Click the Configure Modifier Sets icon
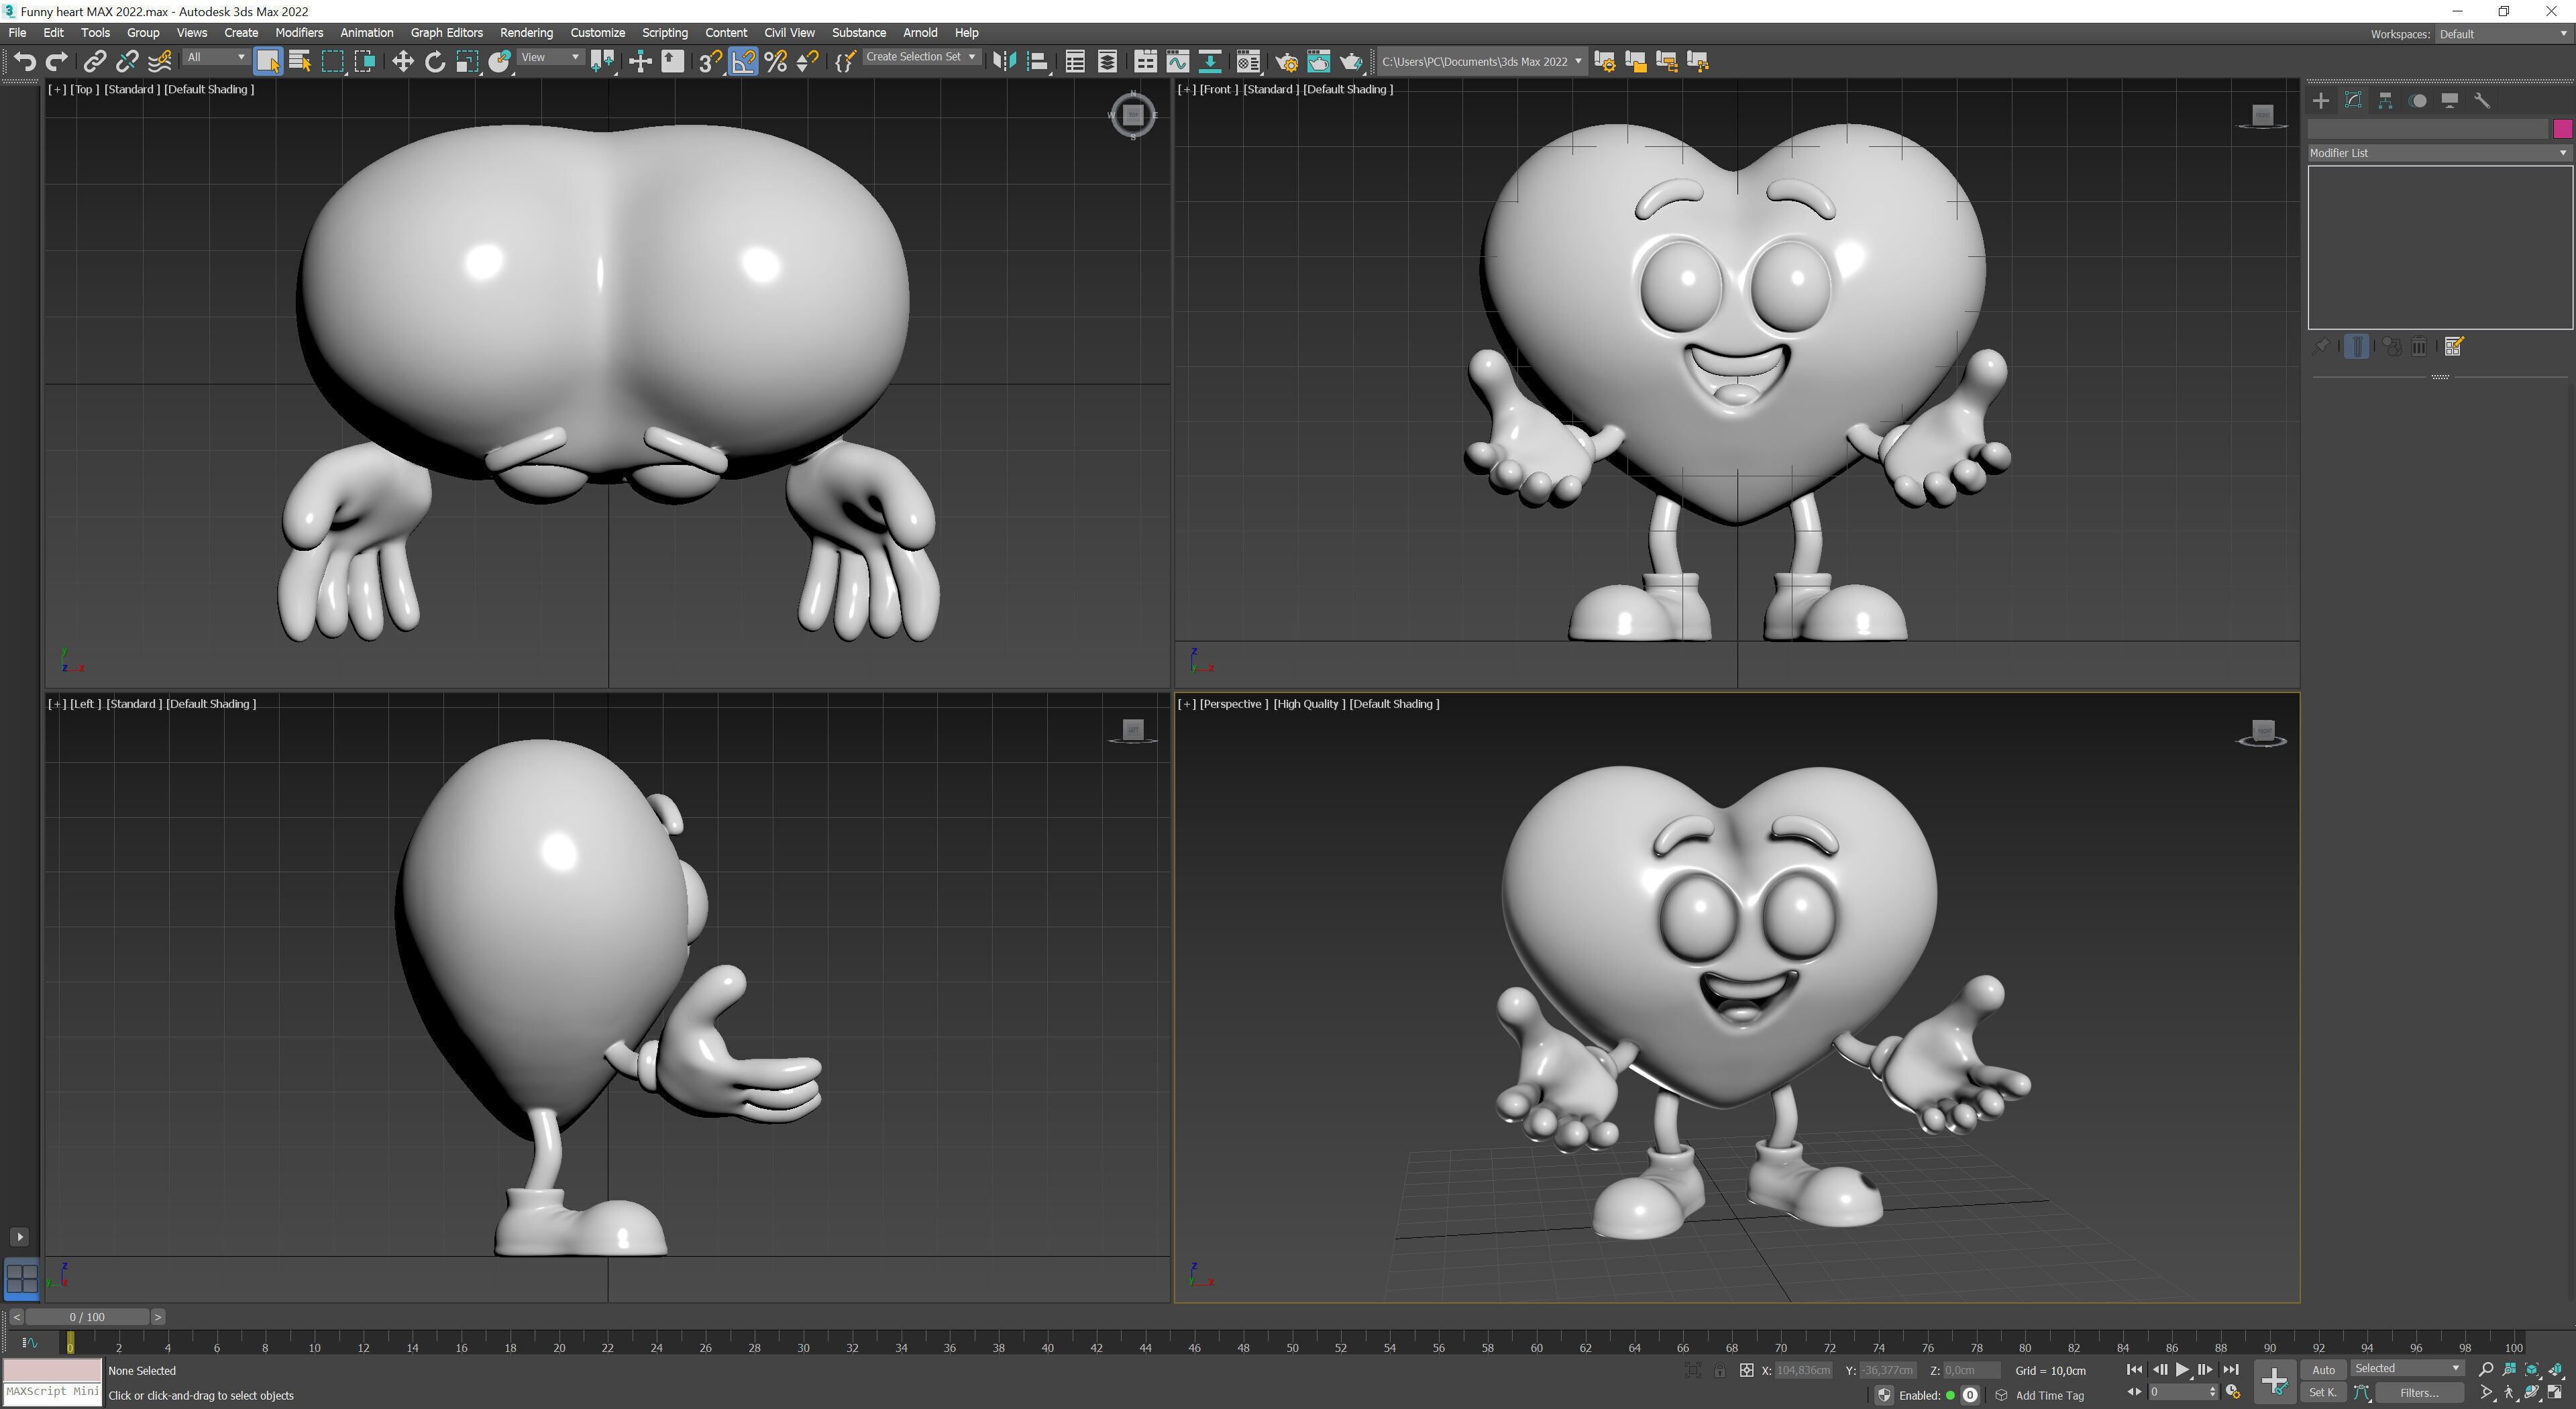This screenshot has width=2576, height=1409. [x=2453, y=346]
